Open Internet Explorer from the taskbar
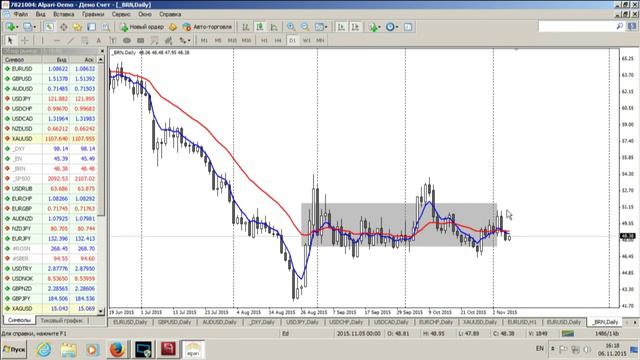The width and height of the screenshot is (640, 360). tap(44, 349)
